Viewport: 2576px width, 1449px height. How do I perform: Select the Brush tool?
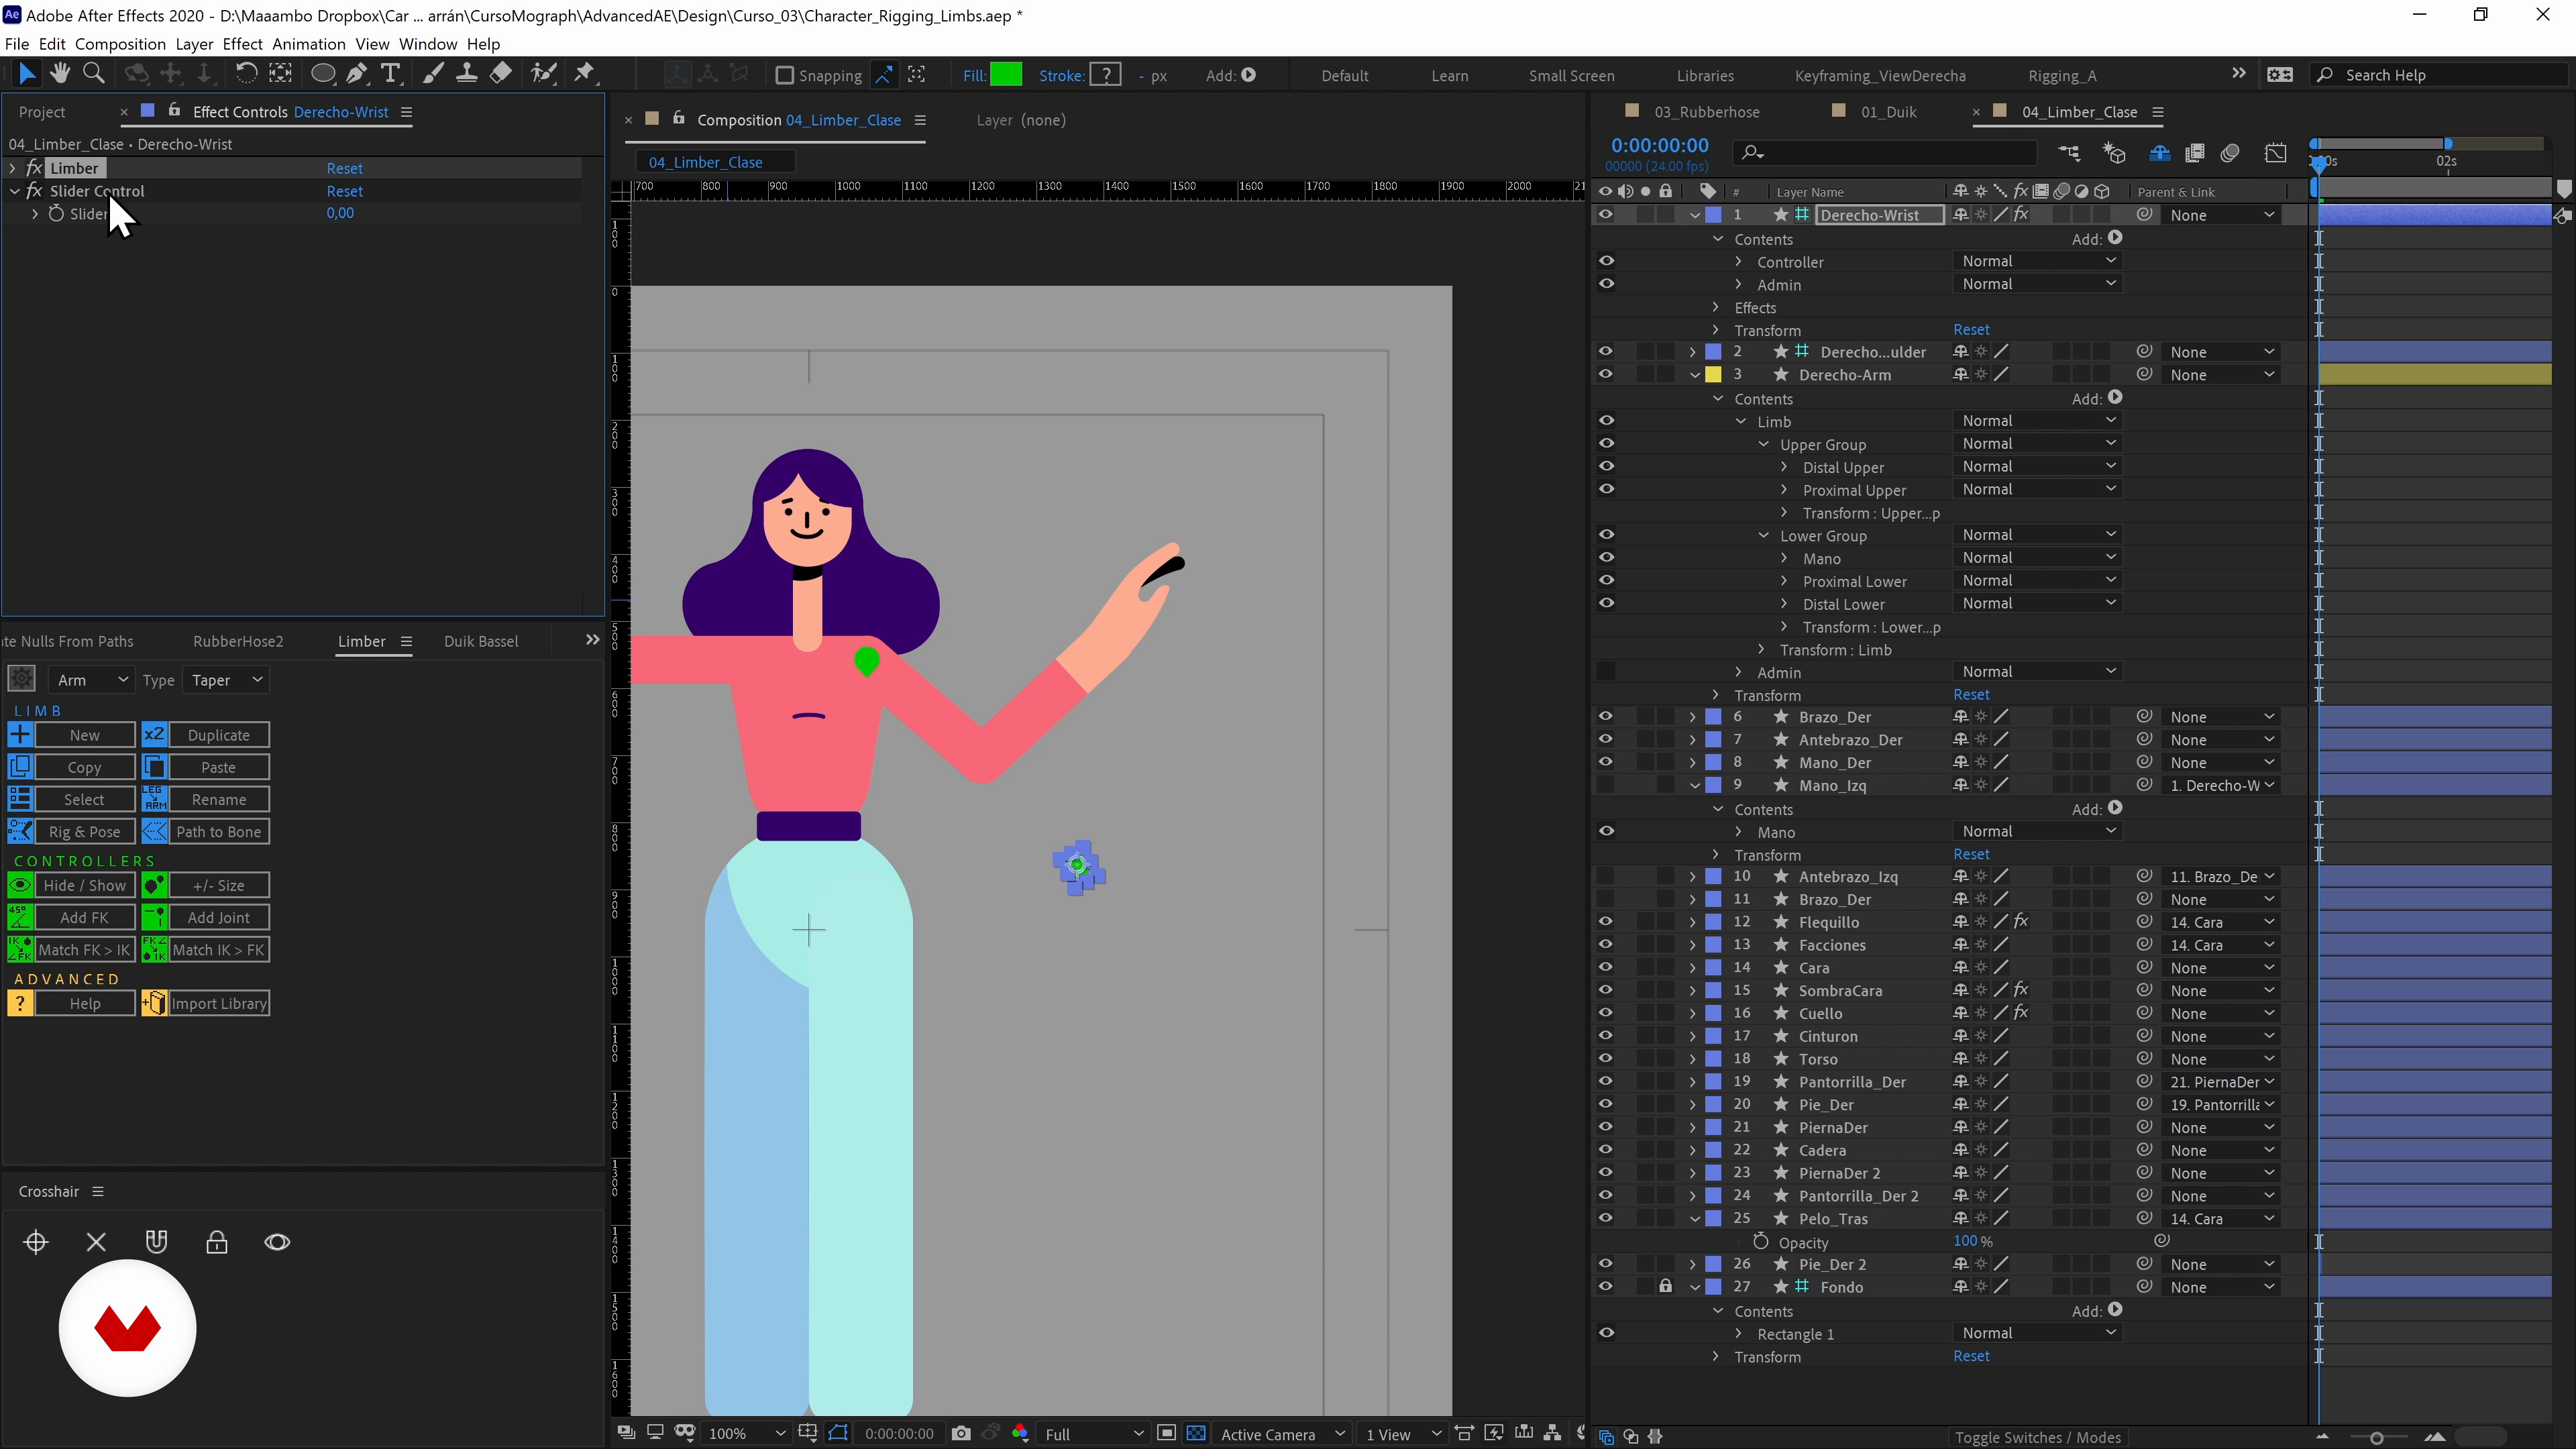tap(432, 73)
